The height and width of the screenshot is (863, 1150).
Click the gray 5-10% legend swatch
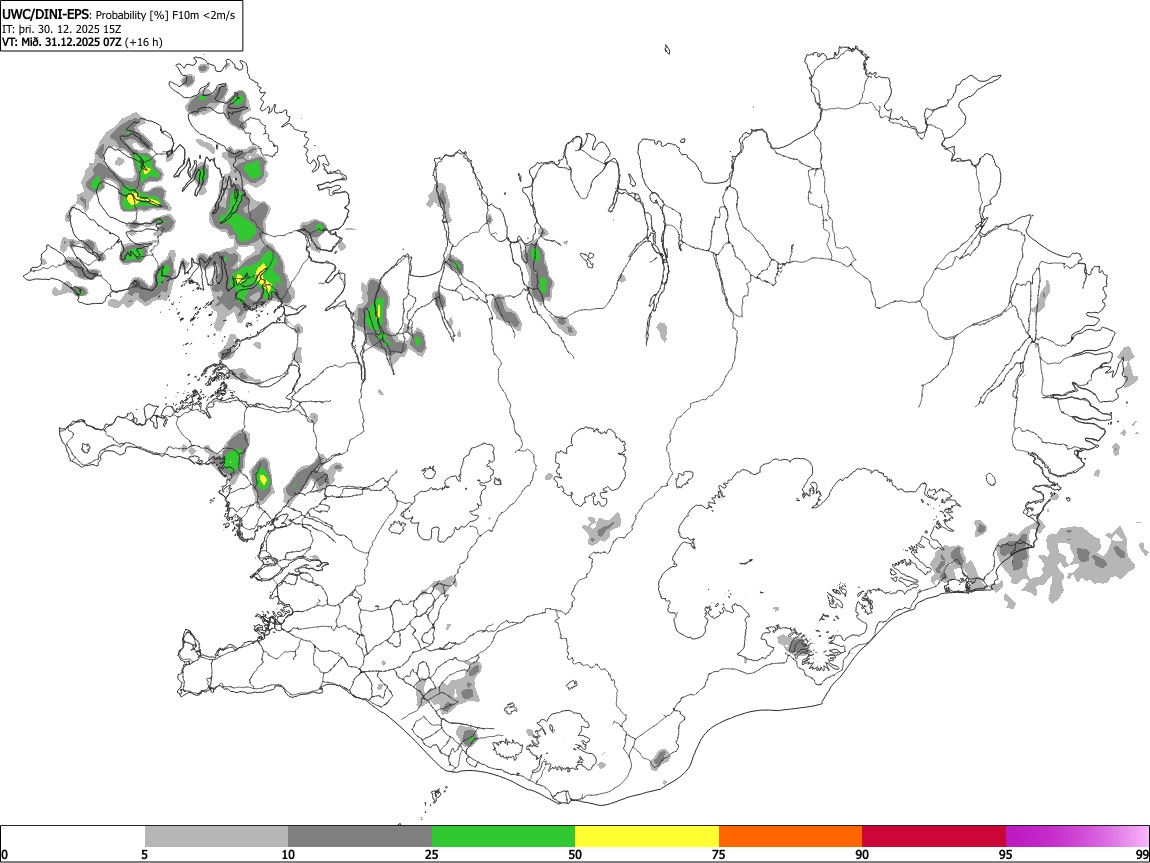216,837
